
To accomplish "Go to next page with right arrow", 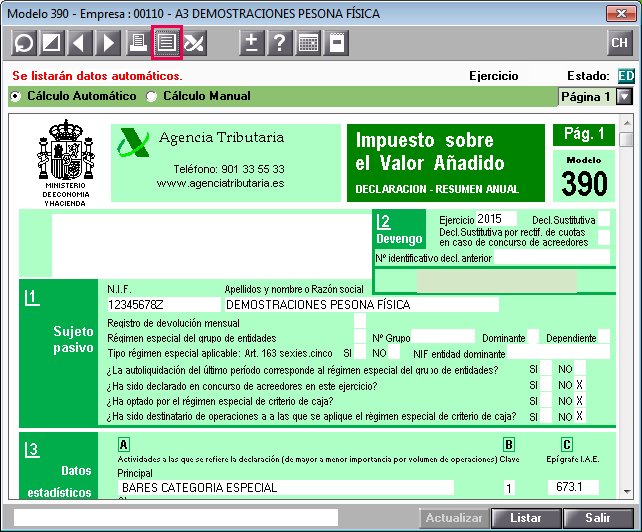I will (x=109, y=43).
